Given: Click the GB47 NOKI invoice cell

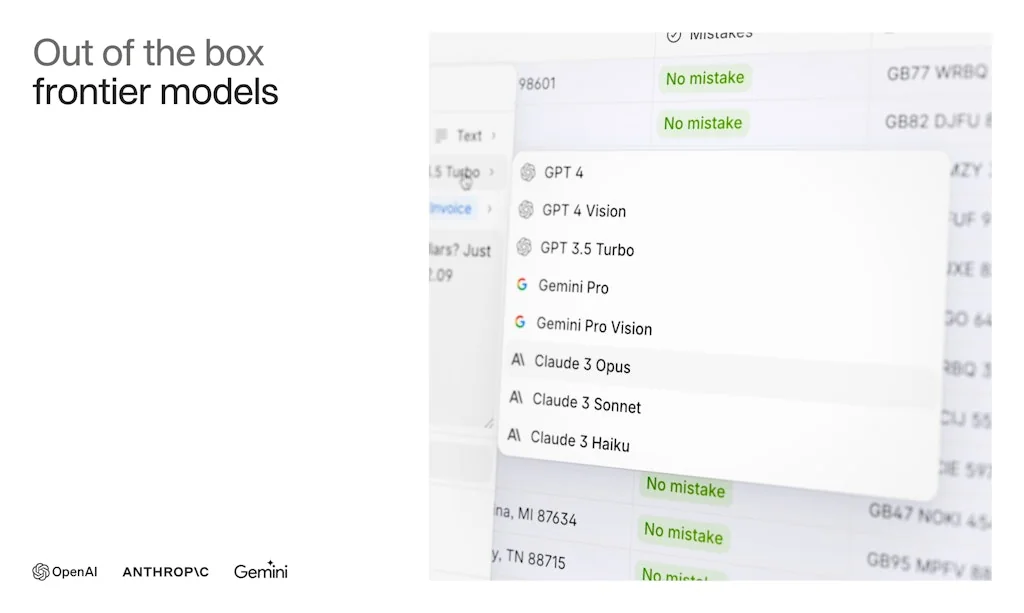Looking at the screenshot, I should tap(910, 516).
